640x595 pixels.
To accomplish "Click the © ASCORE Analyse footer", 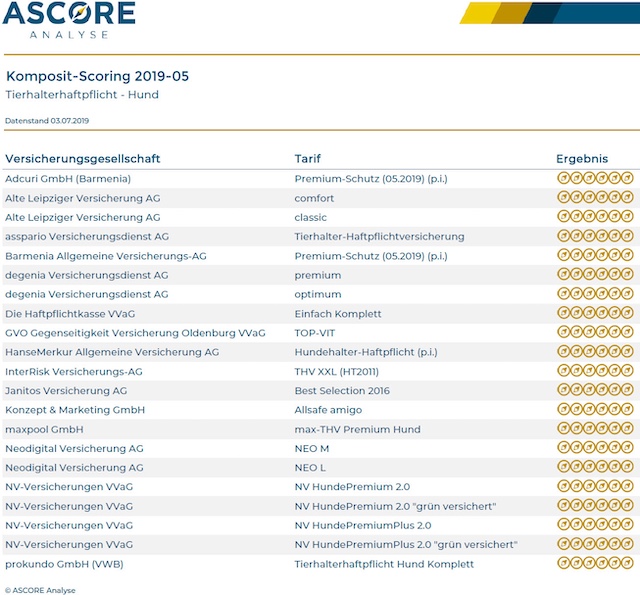I will 40,591.
